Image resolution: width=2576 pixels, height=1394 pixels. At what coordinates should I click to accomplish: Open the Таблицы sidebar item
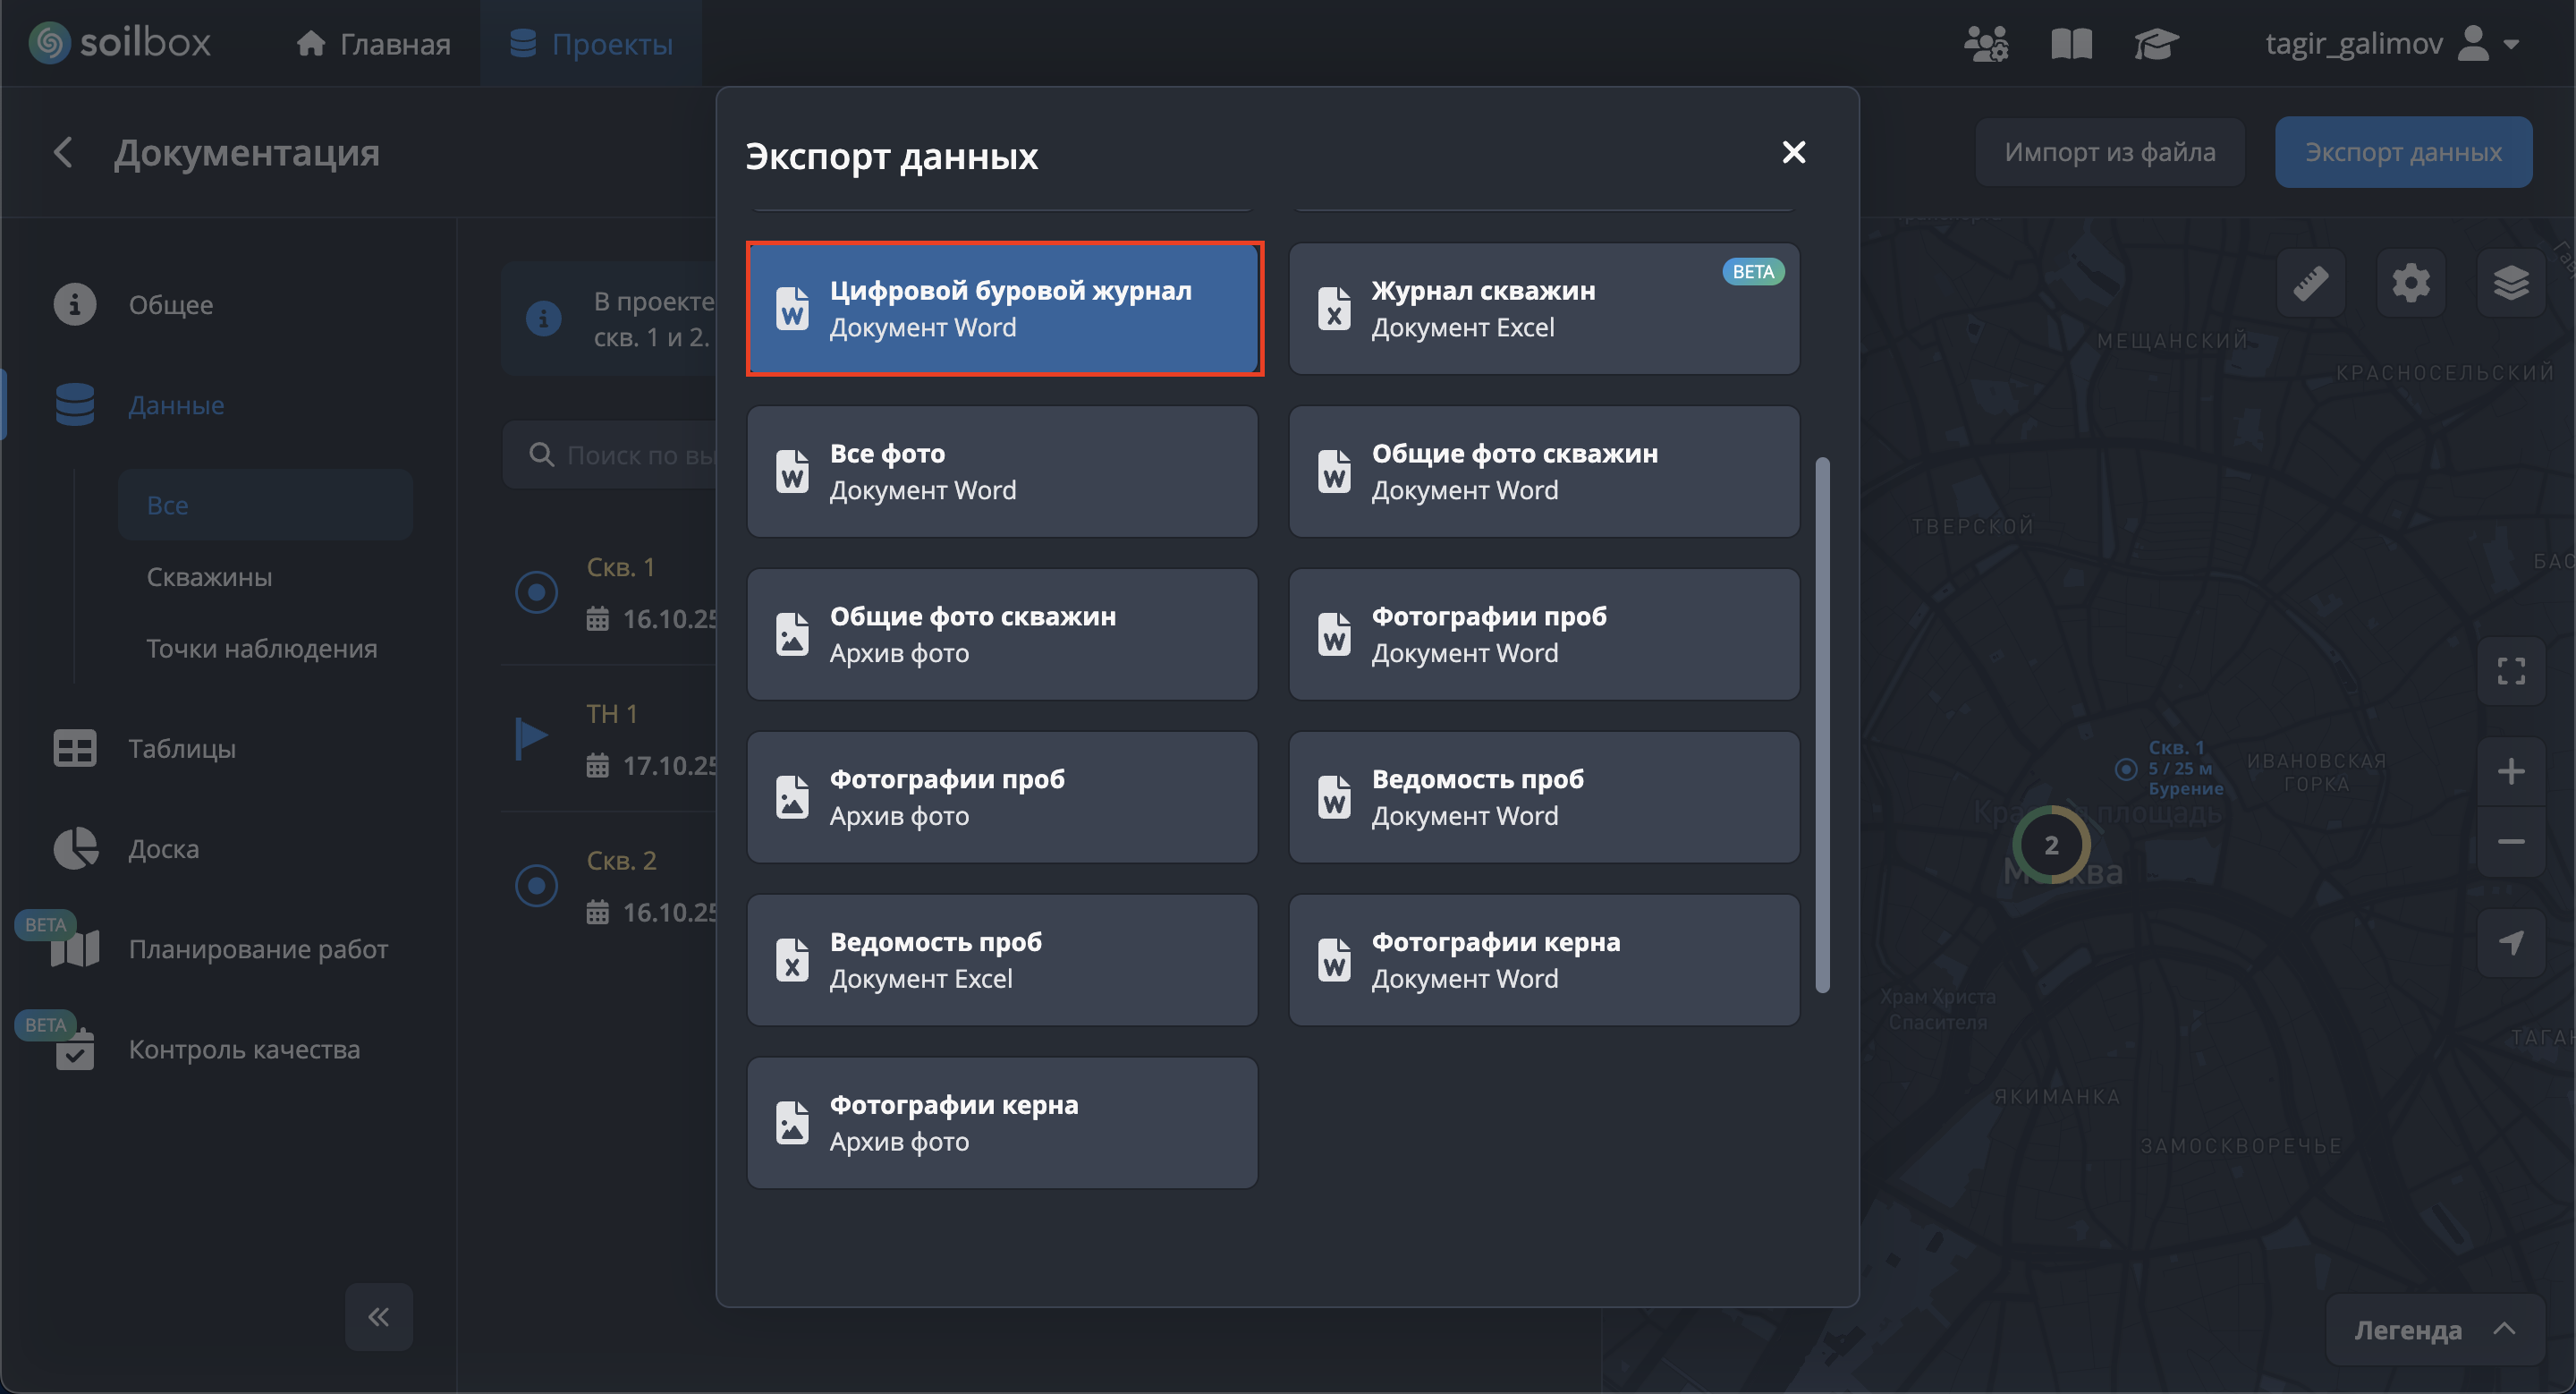click(x=181, y=748)
